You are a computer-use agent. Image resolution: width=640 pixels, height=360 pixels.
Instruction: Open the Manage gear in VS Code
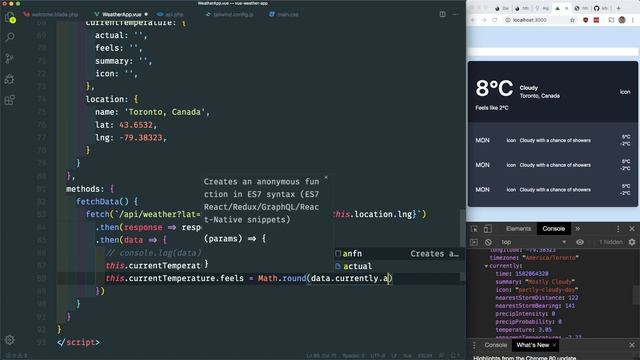(10, 340)
